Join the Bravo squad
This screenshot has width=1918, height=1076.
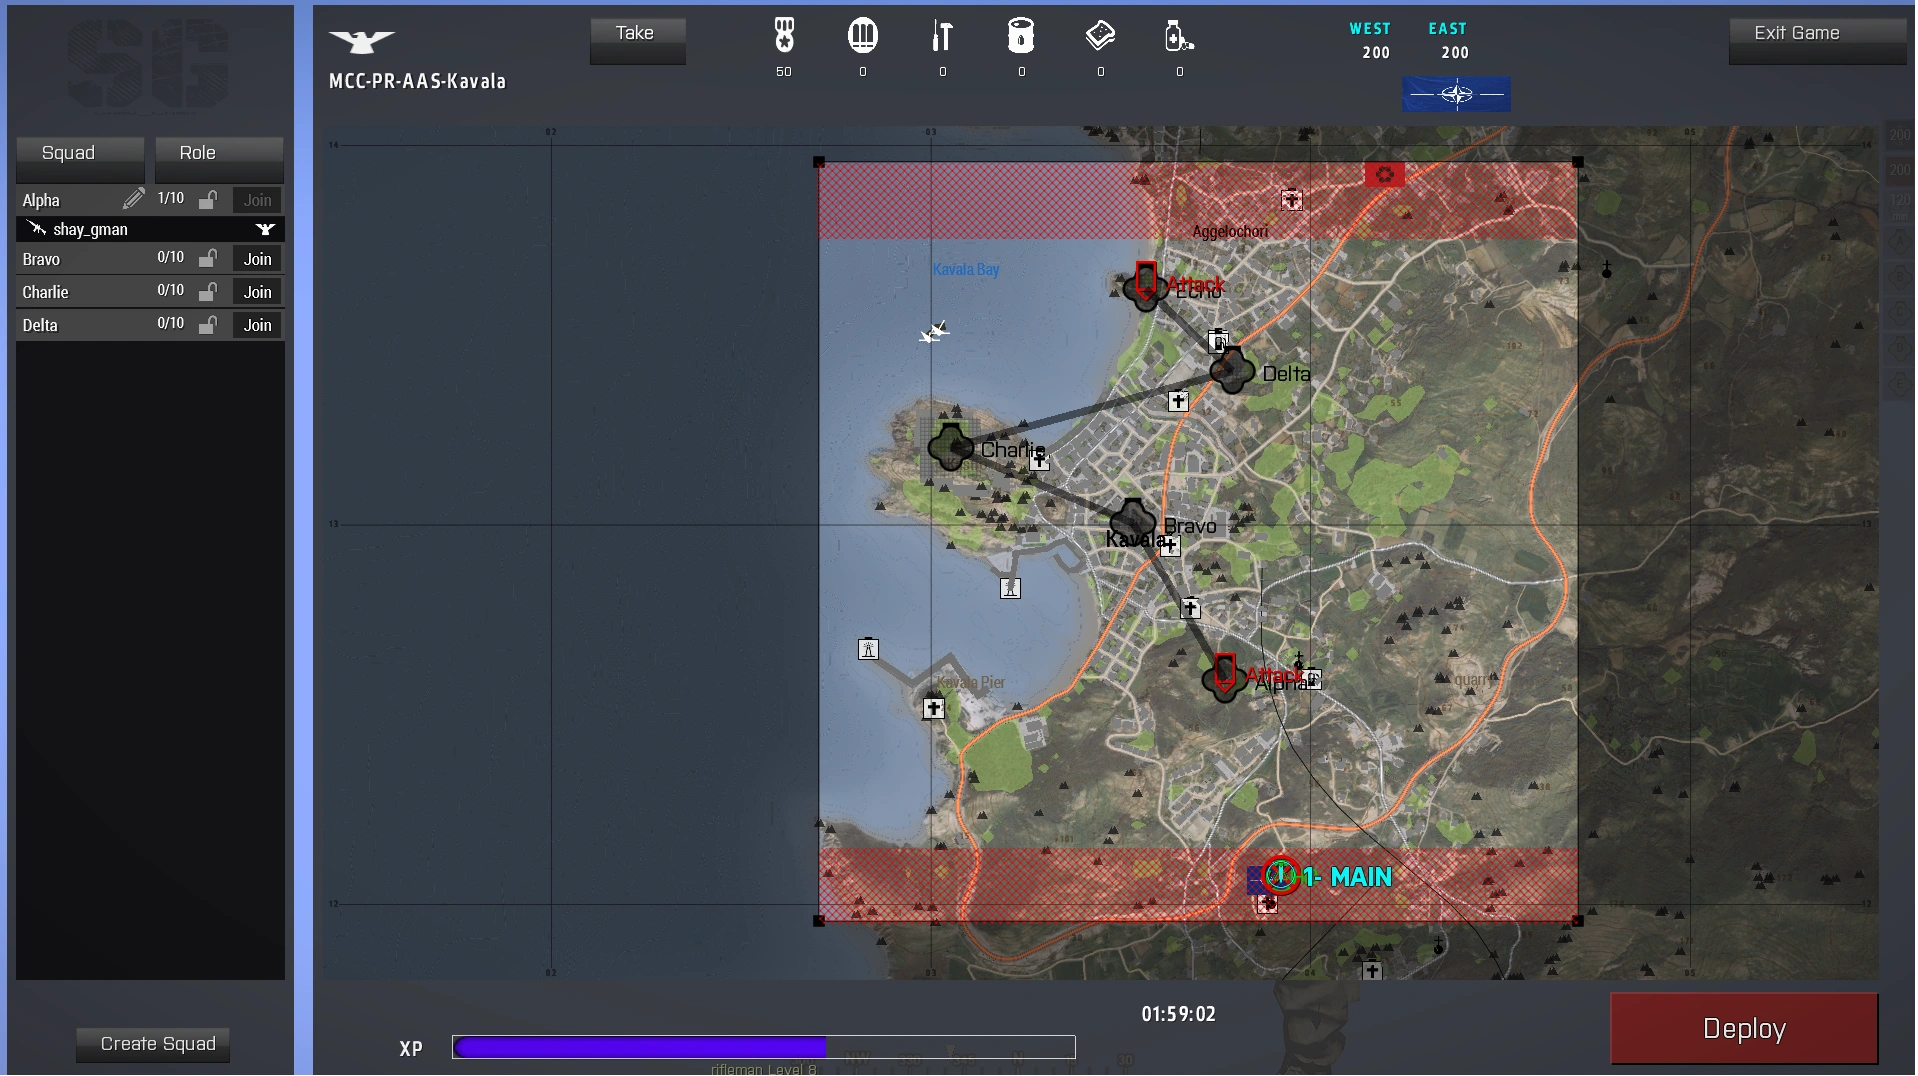point(258,259)
